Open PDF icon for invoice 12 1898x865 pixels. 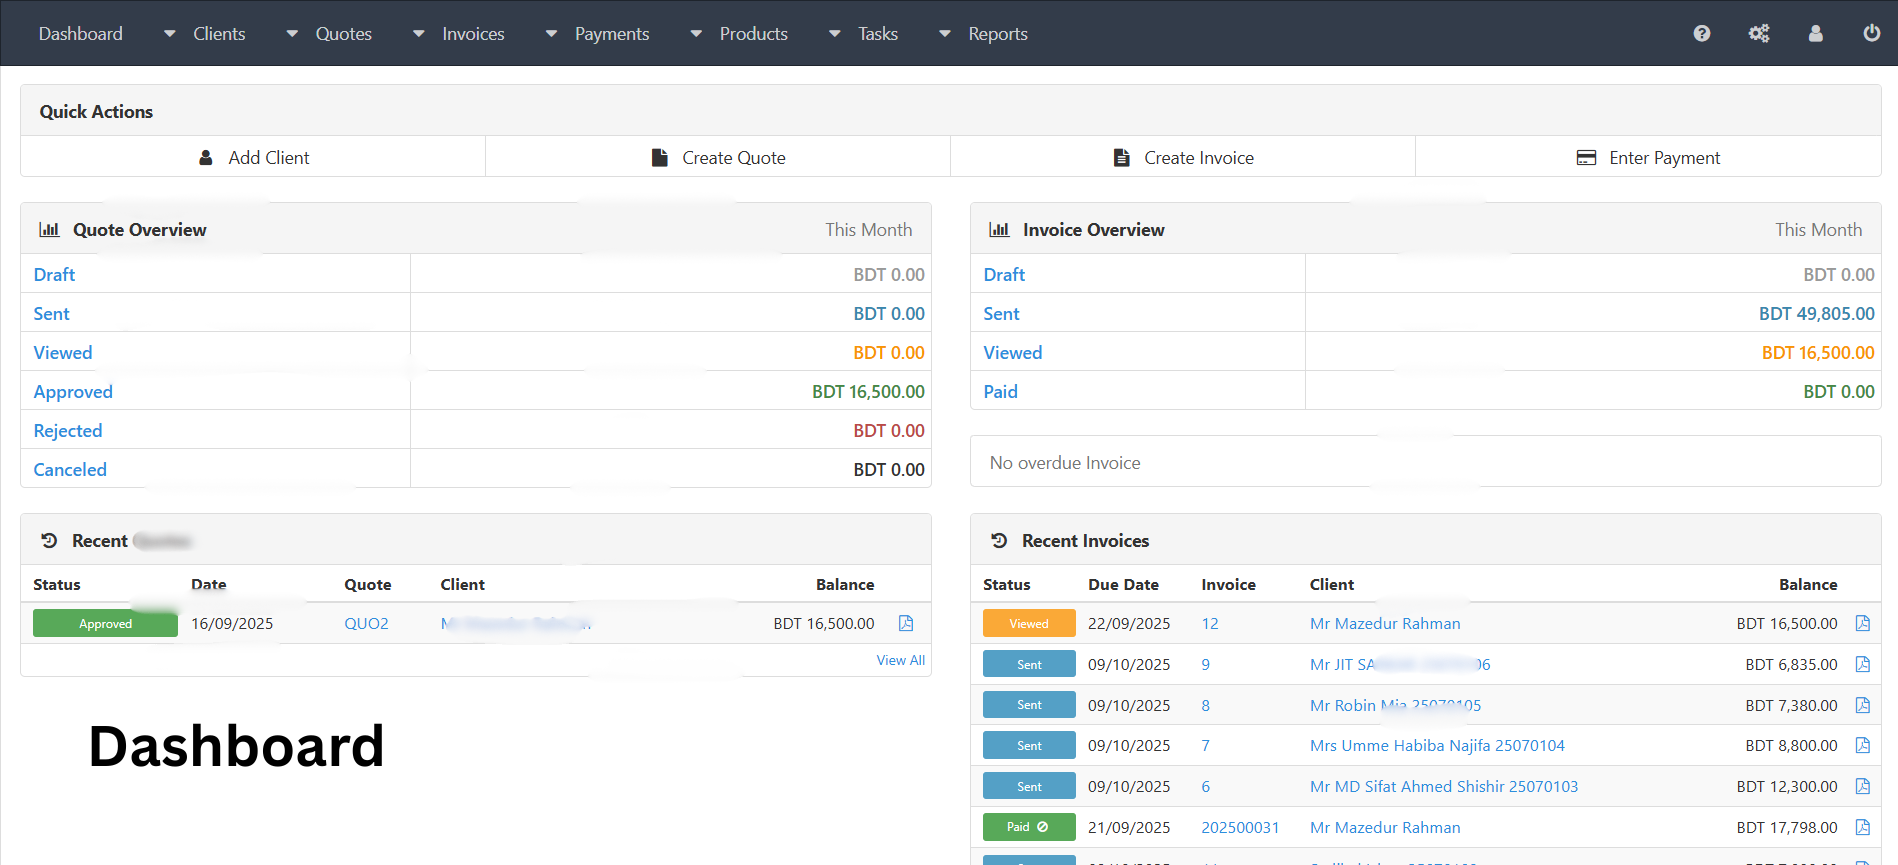(1862, 624)
